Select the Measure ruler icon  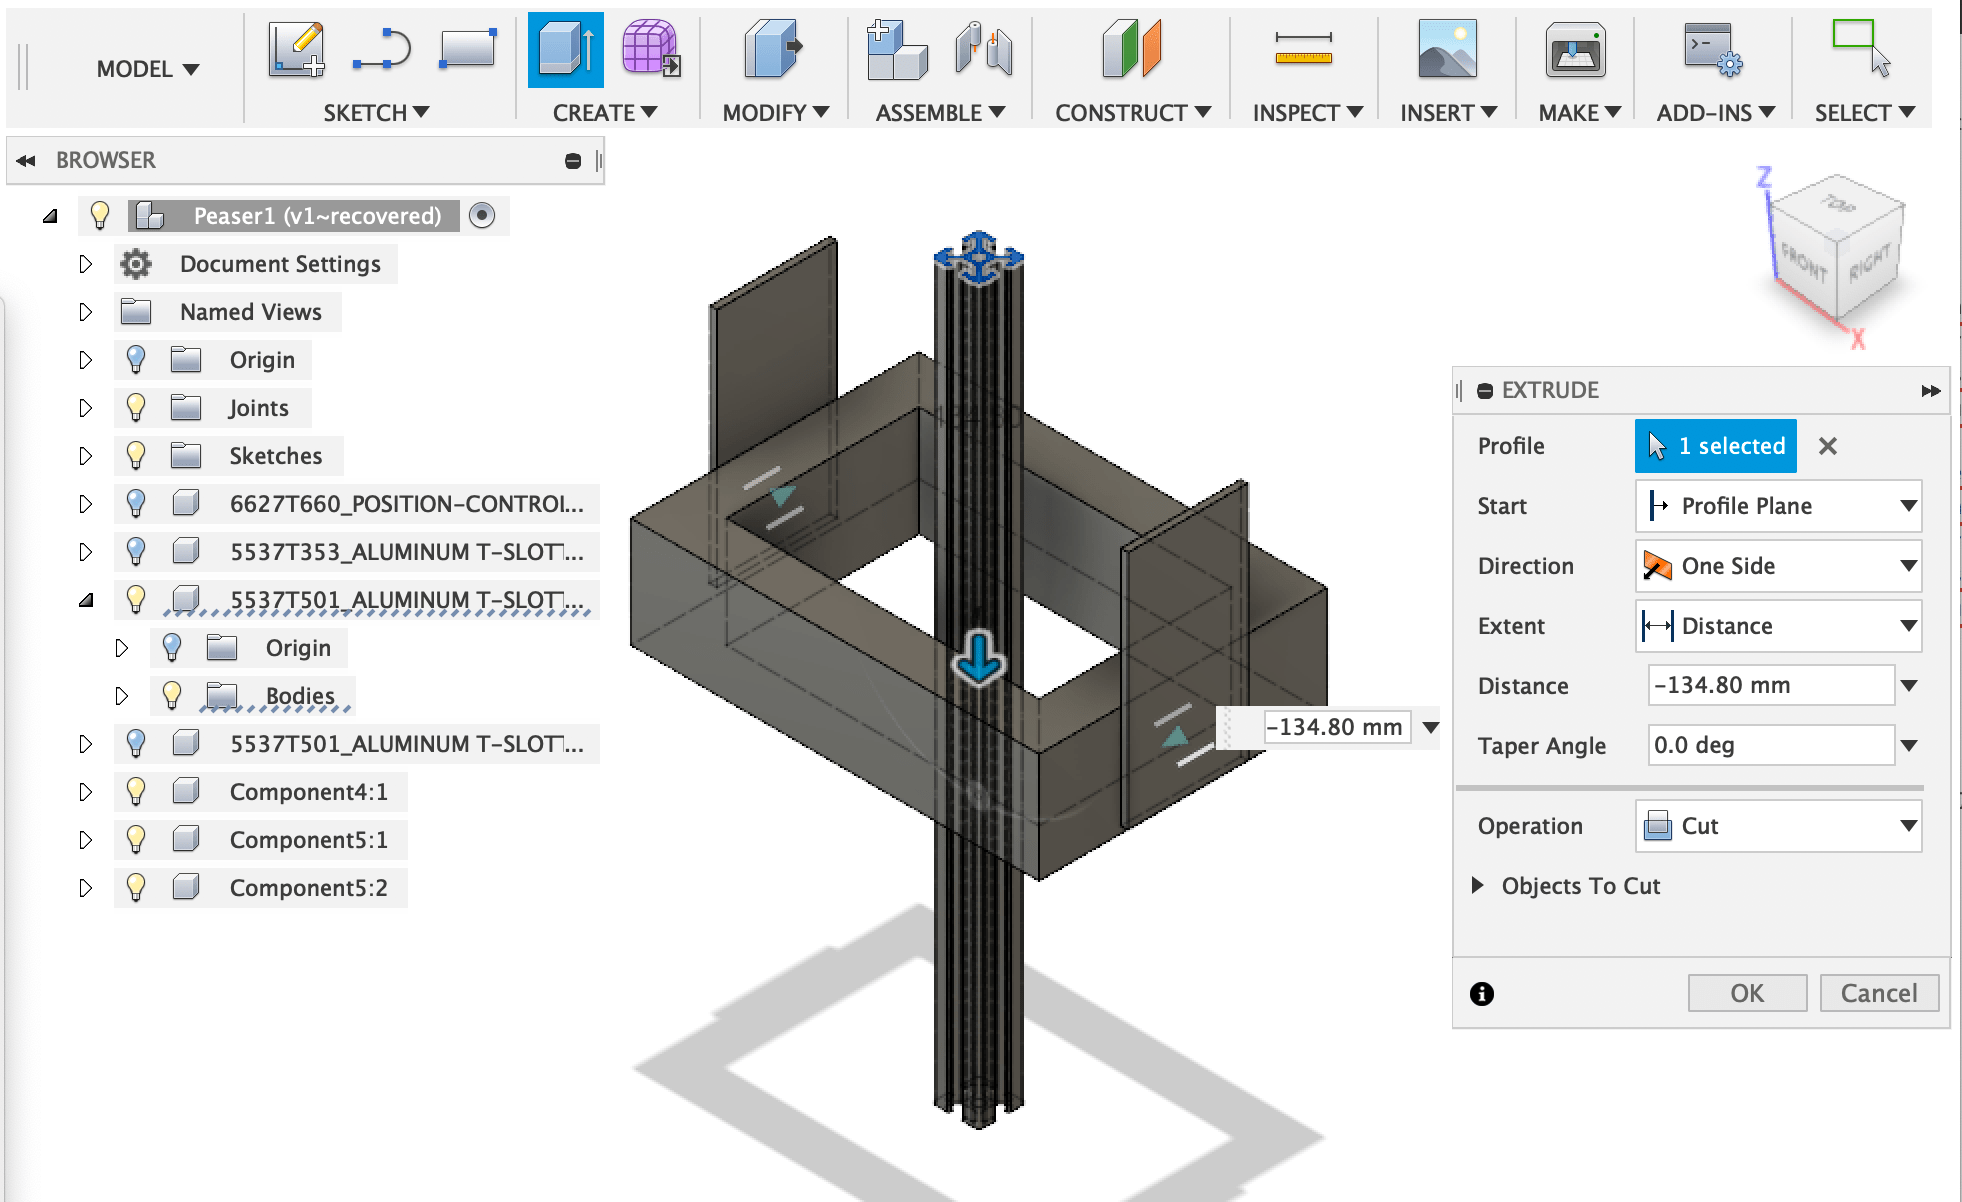pyautogui.click(x=1303, y=48)
